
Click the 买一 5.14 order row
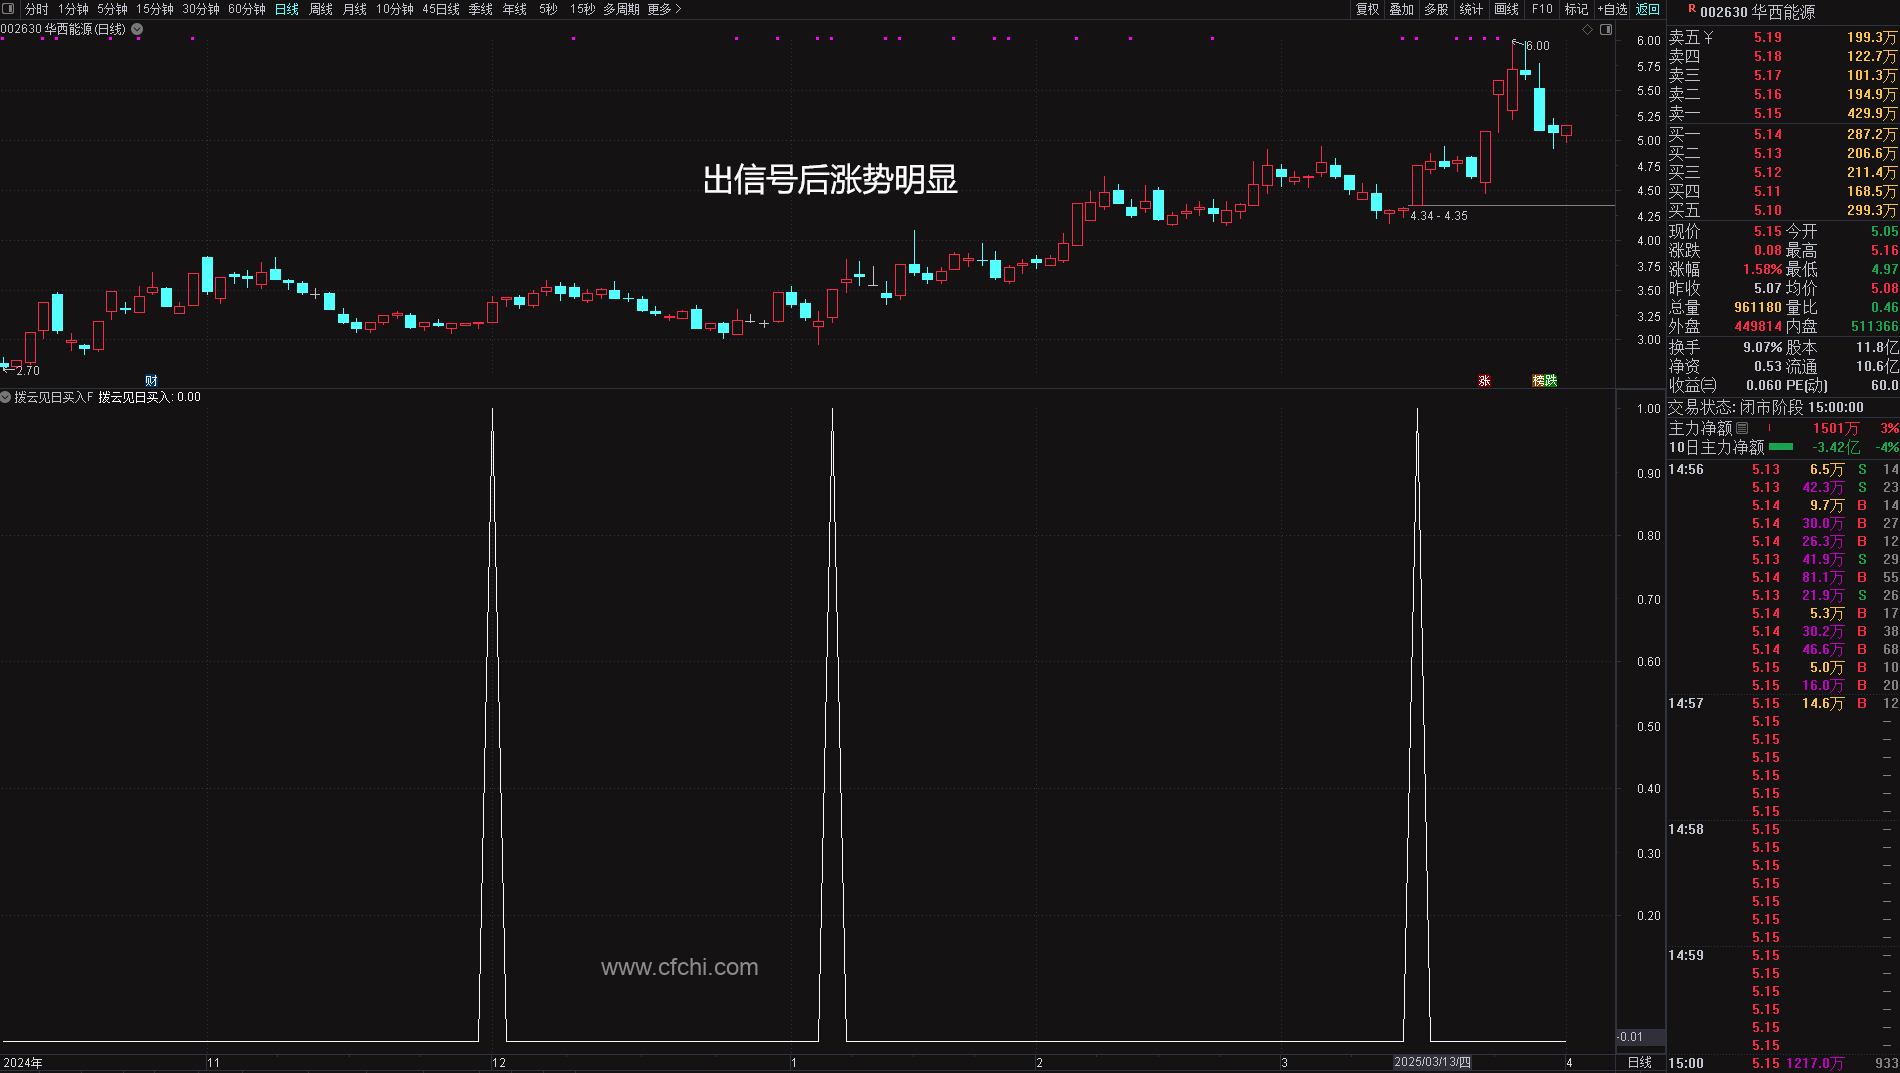click(1783, 134)
